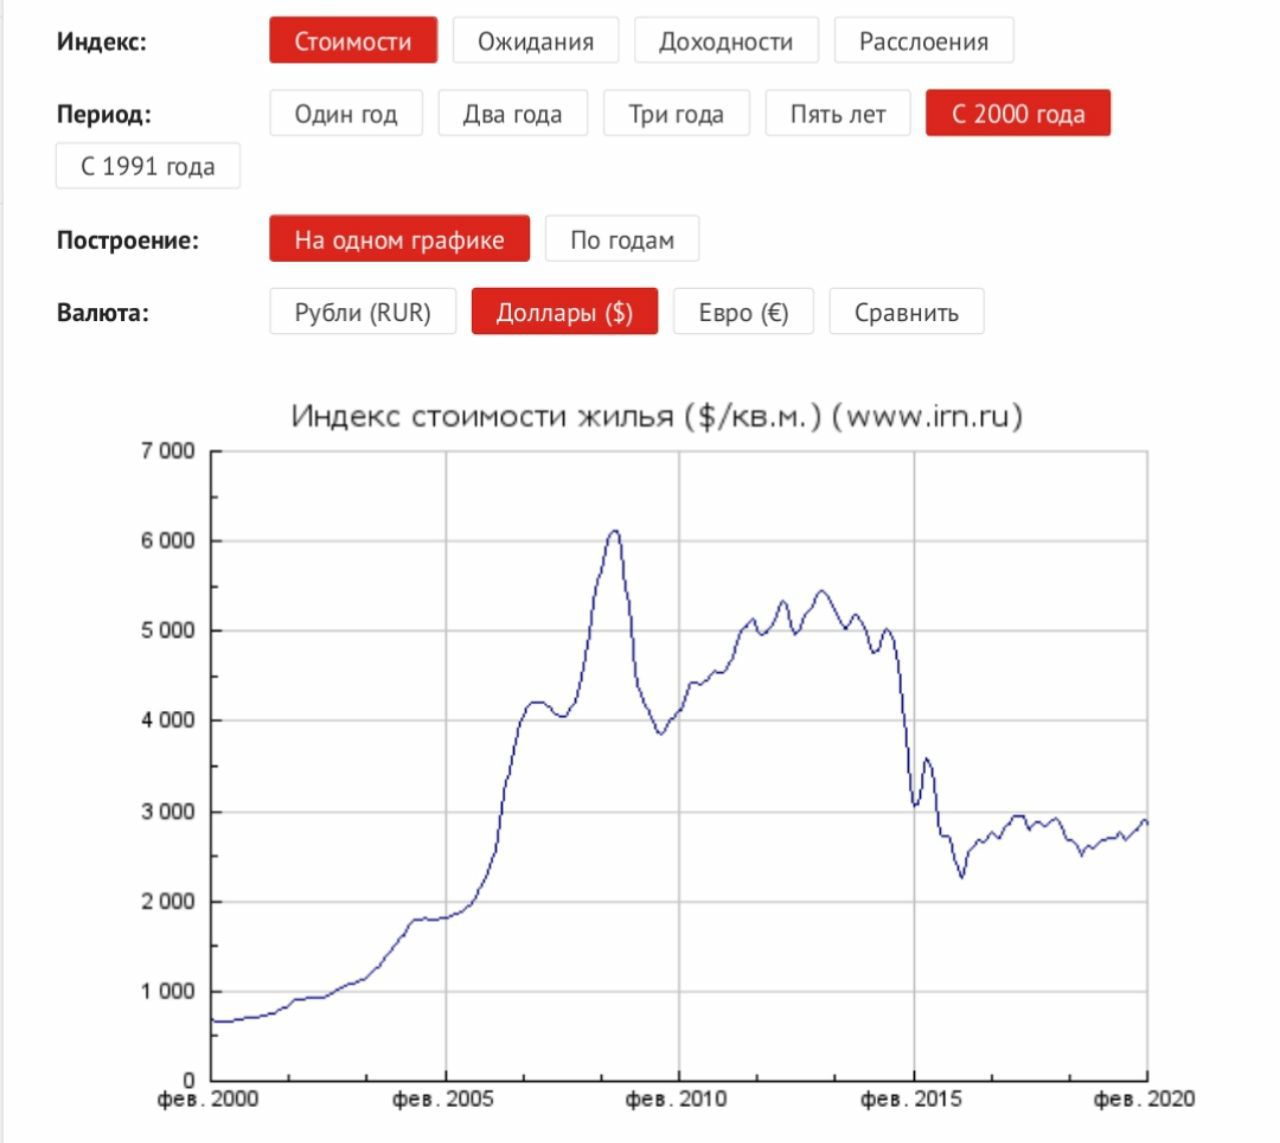Set period to Один год

click(346, 113)
